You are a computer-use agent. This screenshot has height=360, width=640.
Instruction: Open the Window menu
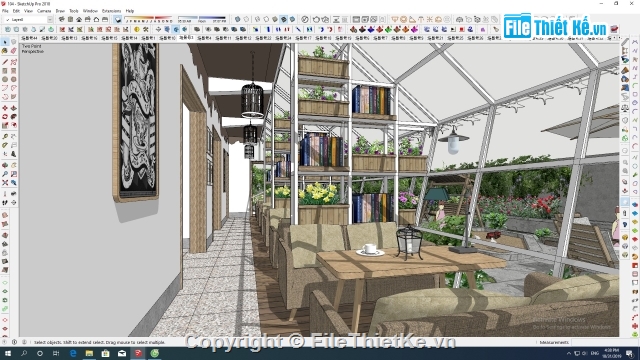coord(90,11)
